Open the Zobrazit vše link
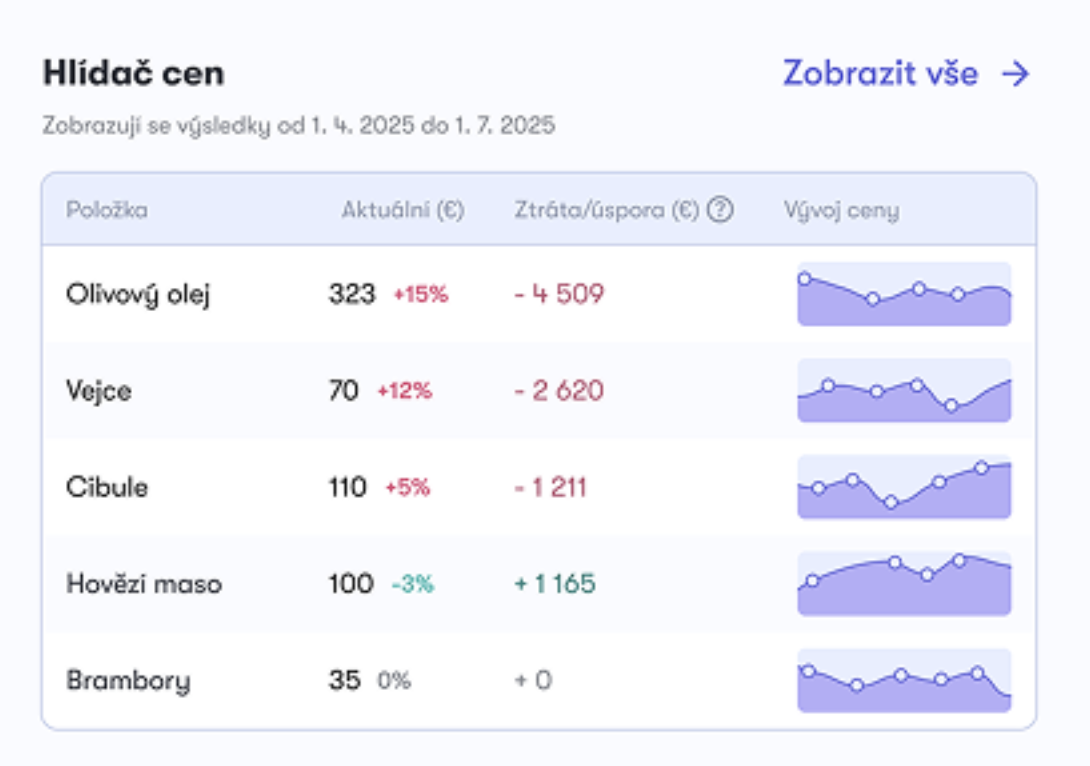Screen dimensions: 1090x766 point(906,73)
